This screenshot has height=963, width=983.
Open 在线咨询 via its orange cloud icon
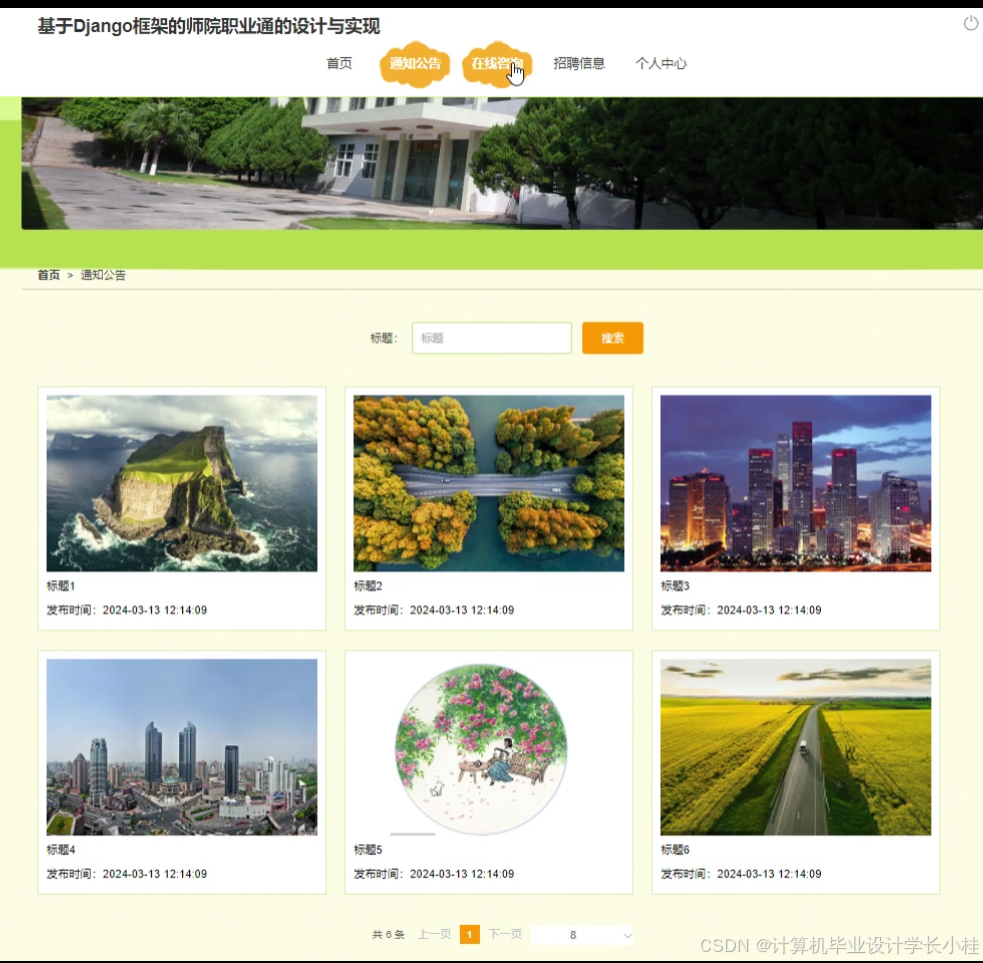(x=497, y=63)
